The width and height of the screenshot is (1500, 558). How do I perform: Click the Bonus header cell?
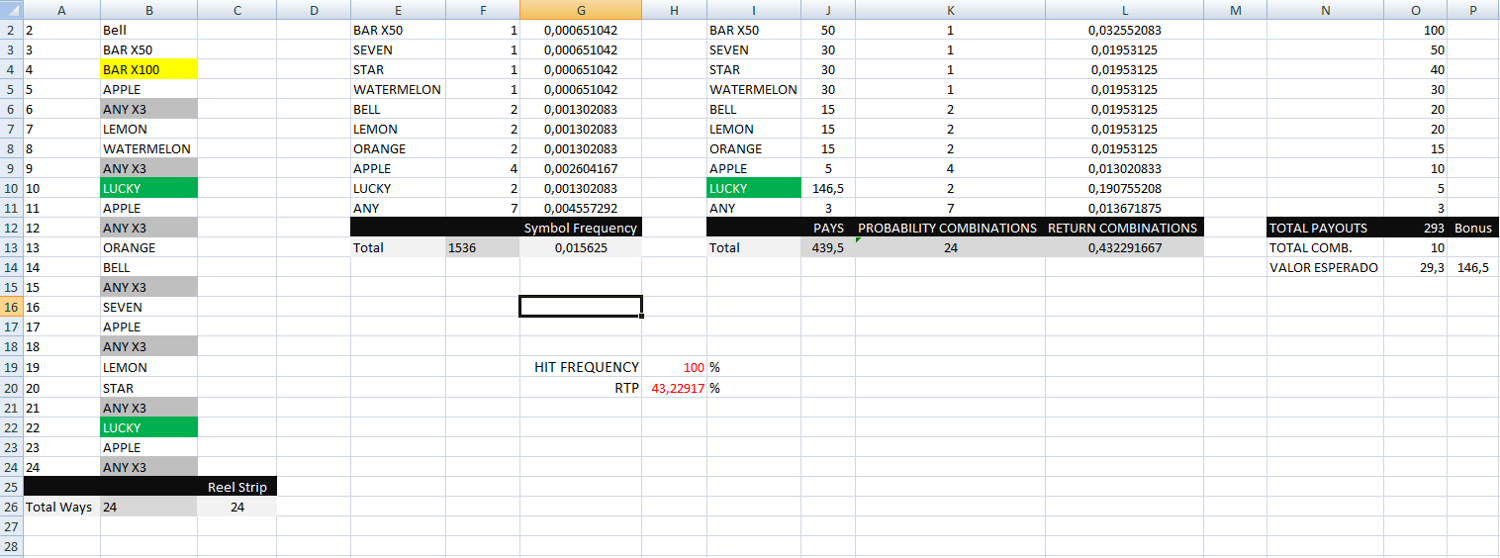point(1473,228)
